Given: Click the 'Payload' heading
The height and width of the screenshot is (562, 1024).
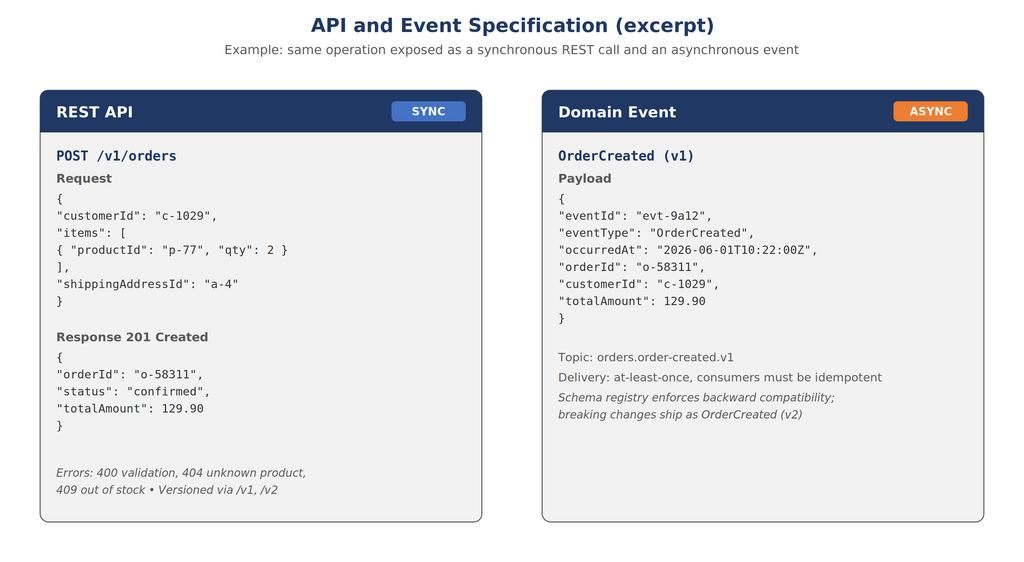Looking at the screenshot, I should pyautogui.click(x=584, y=178).
